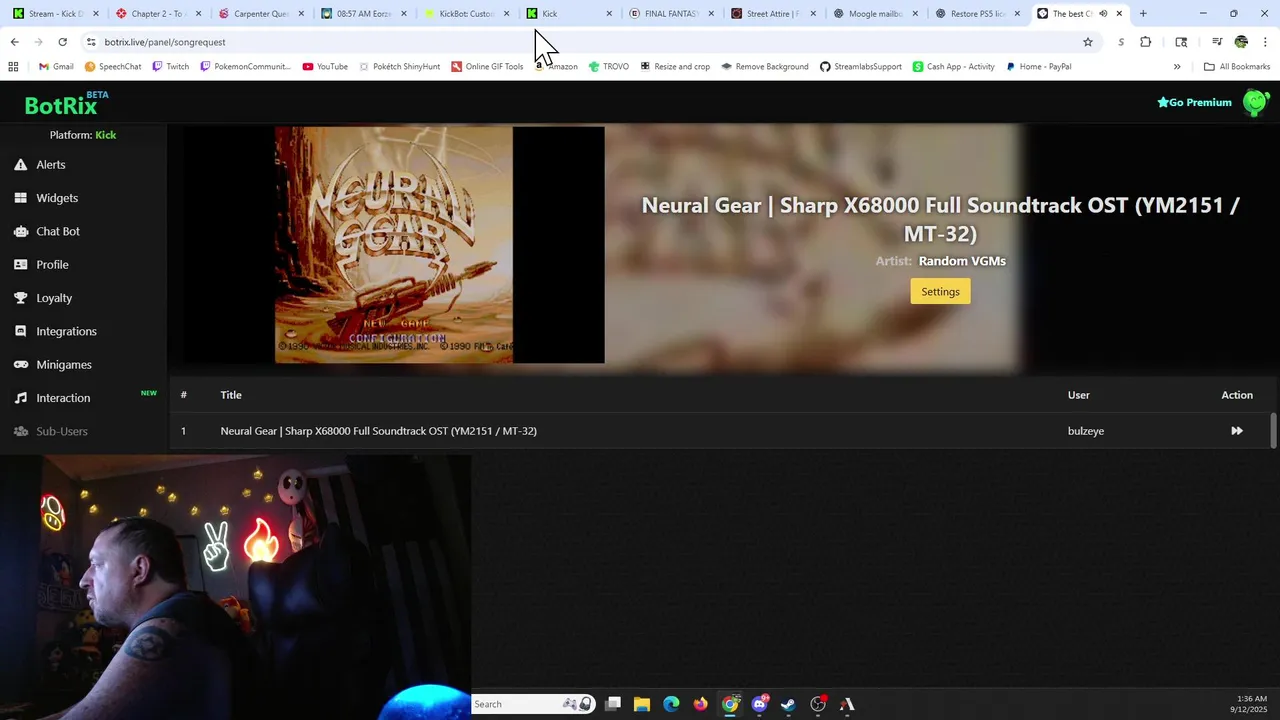Click the Neural Gear title in queue row
Image resolution: width=1280 pixels, height=720 pixels.
[x=378, y=431]
